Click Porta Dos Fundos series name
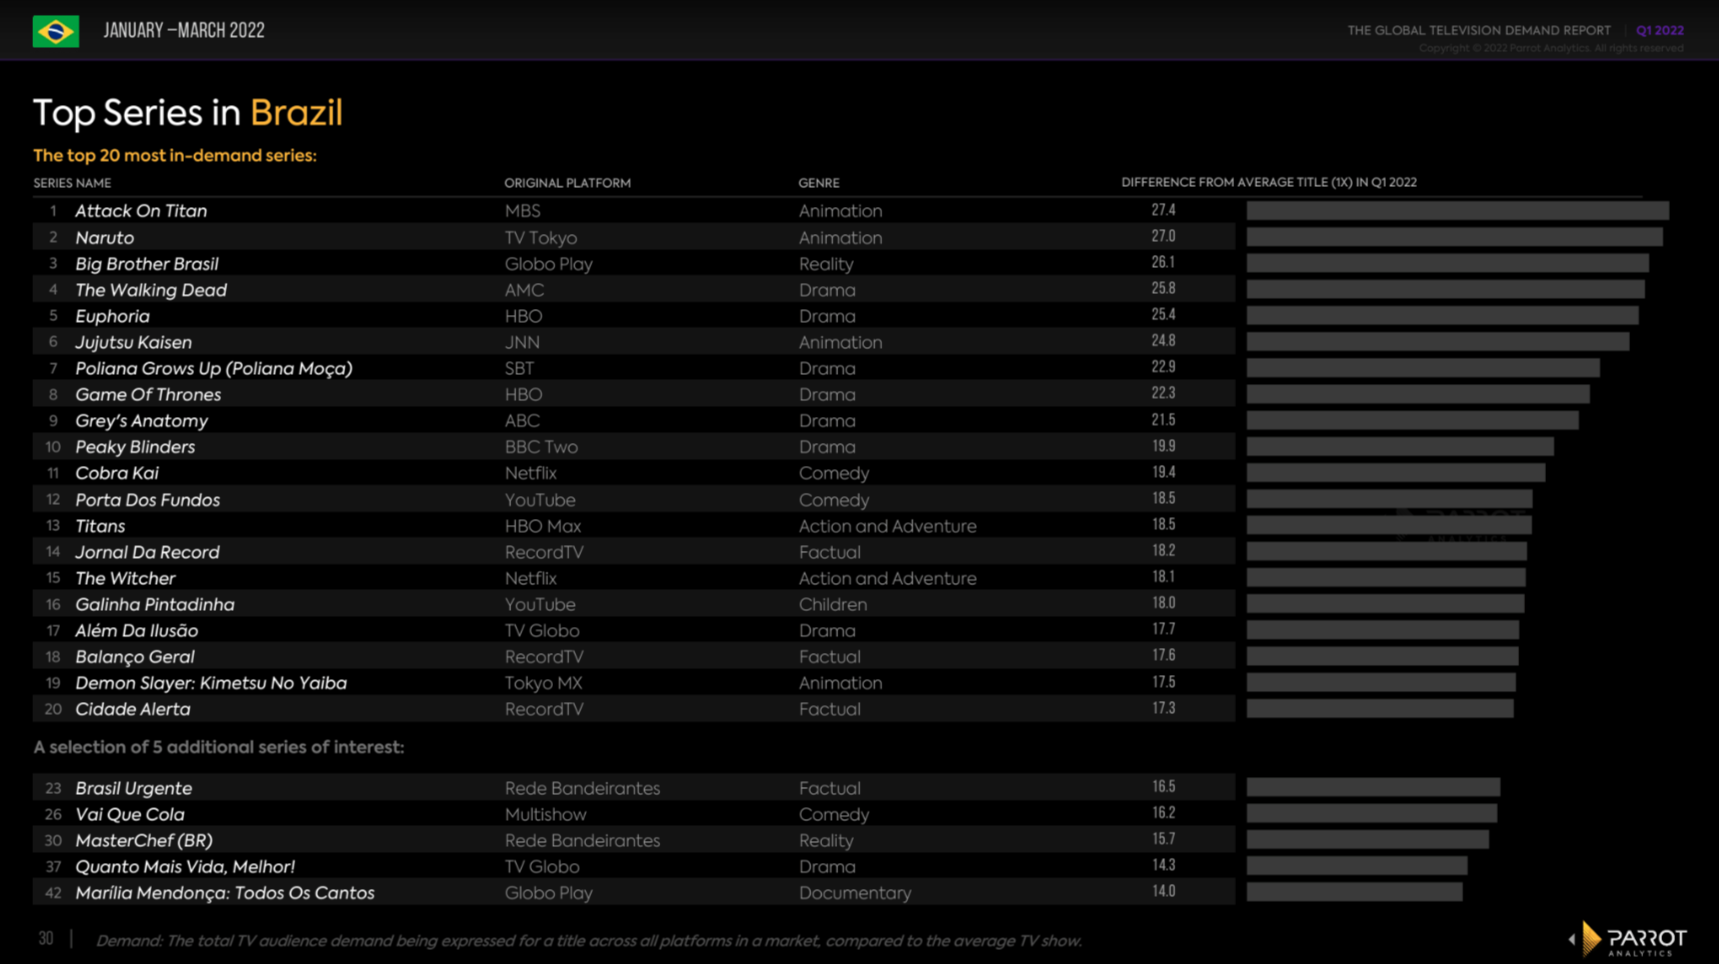 148,500
